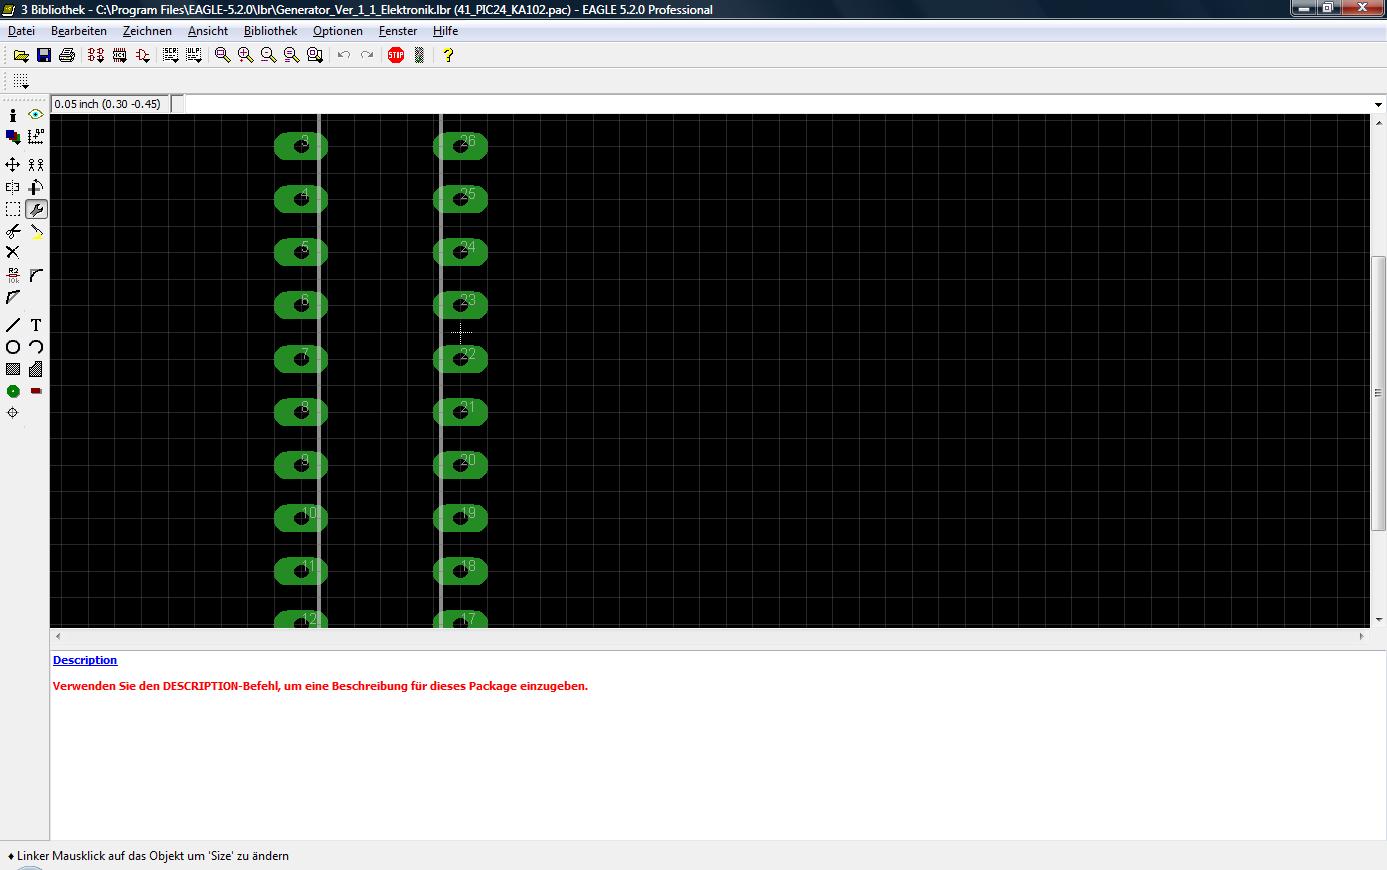Select the green Pad tool
Screen dimensions: 1387x870
(x=13, y=391)
